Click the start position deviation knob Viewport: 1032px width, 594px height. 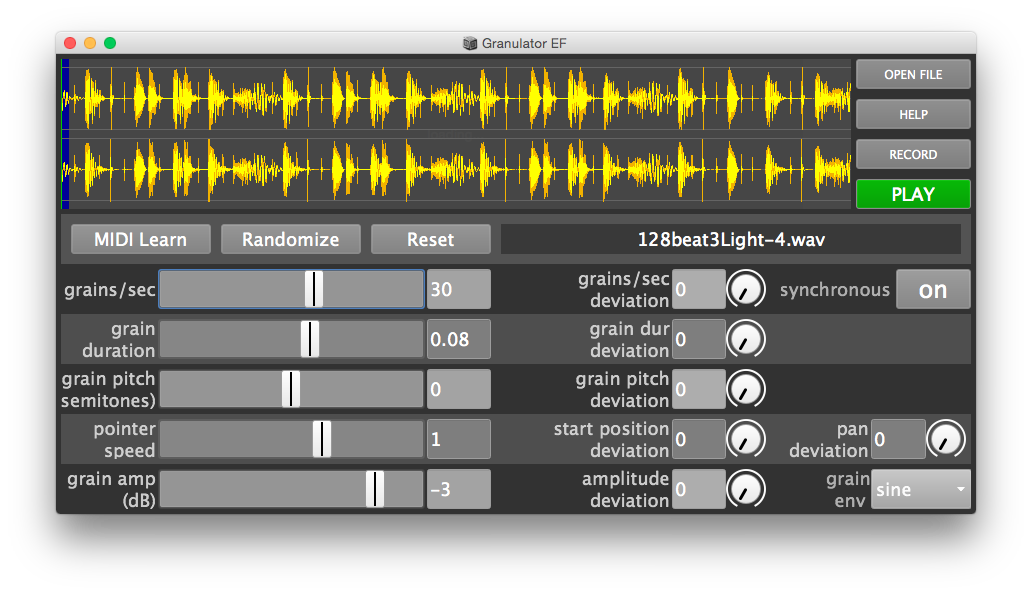pos(746,439)
